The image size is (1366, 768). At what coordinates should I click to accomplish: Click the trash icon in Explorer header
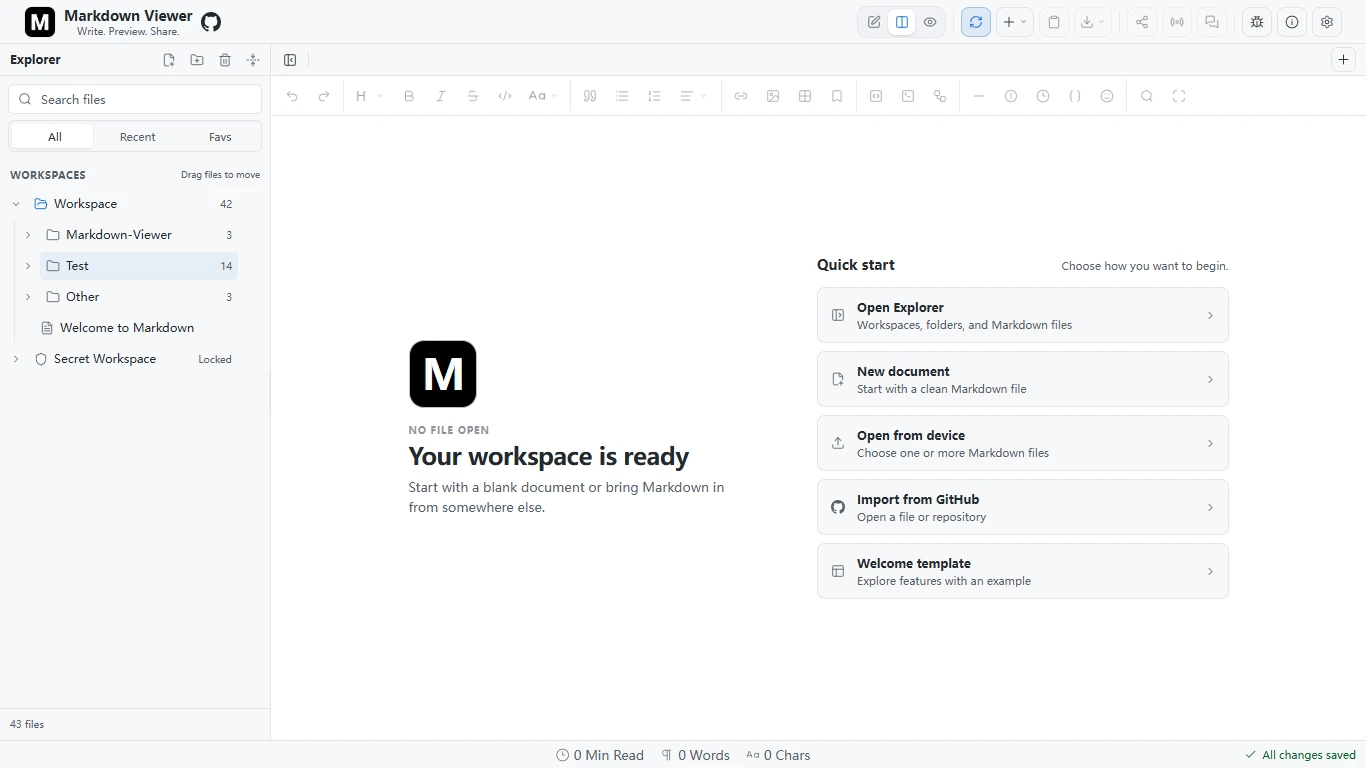pos(225,60)
